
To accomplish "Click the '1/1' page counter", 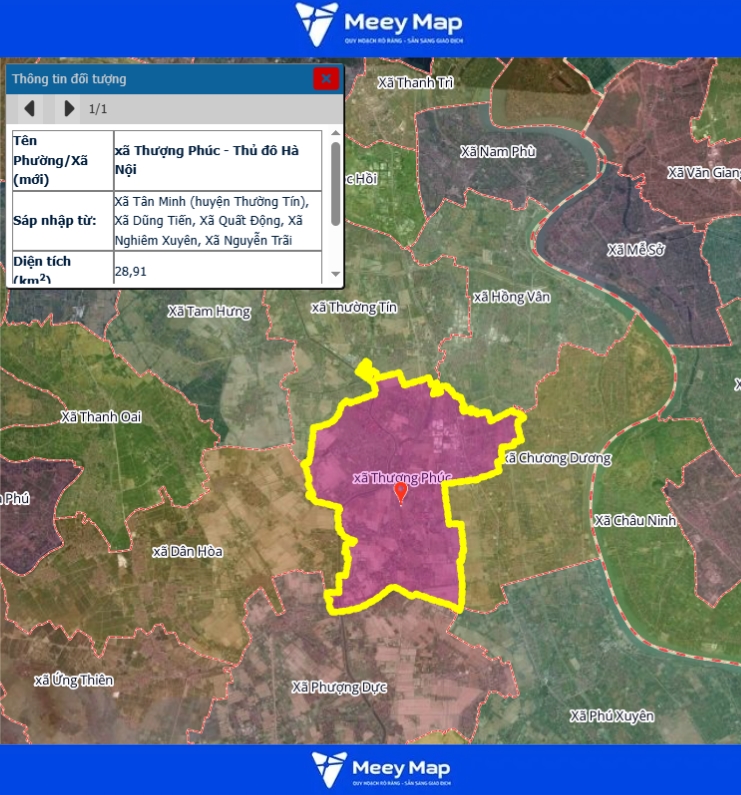I will [98, 109].
